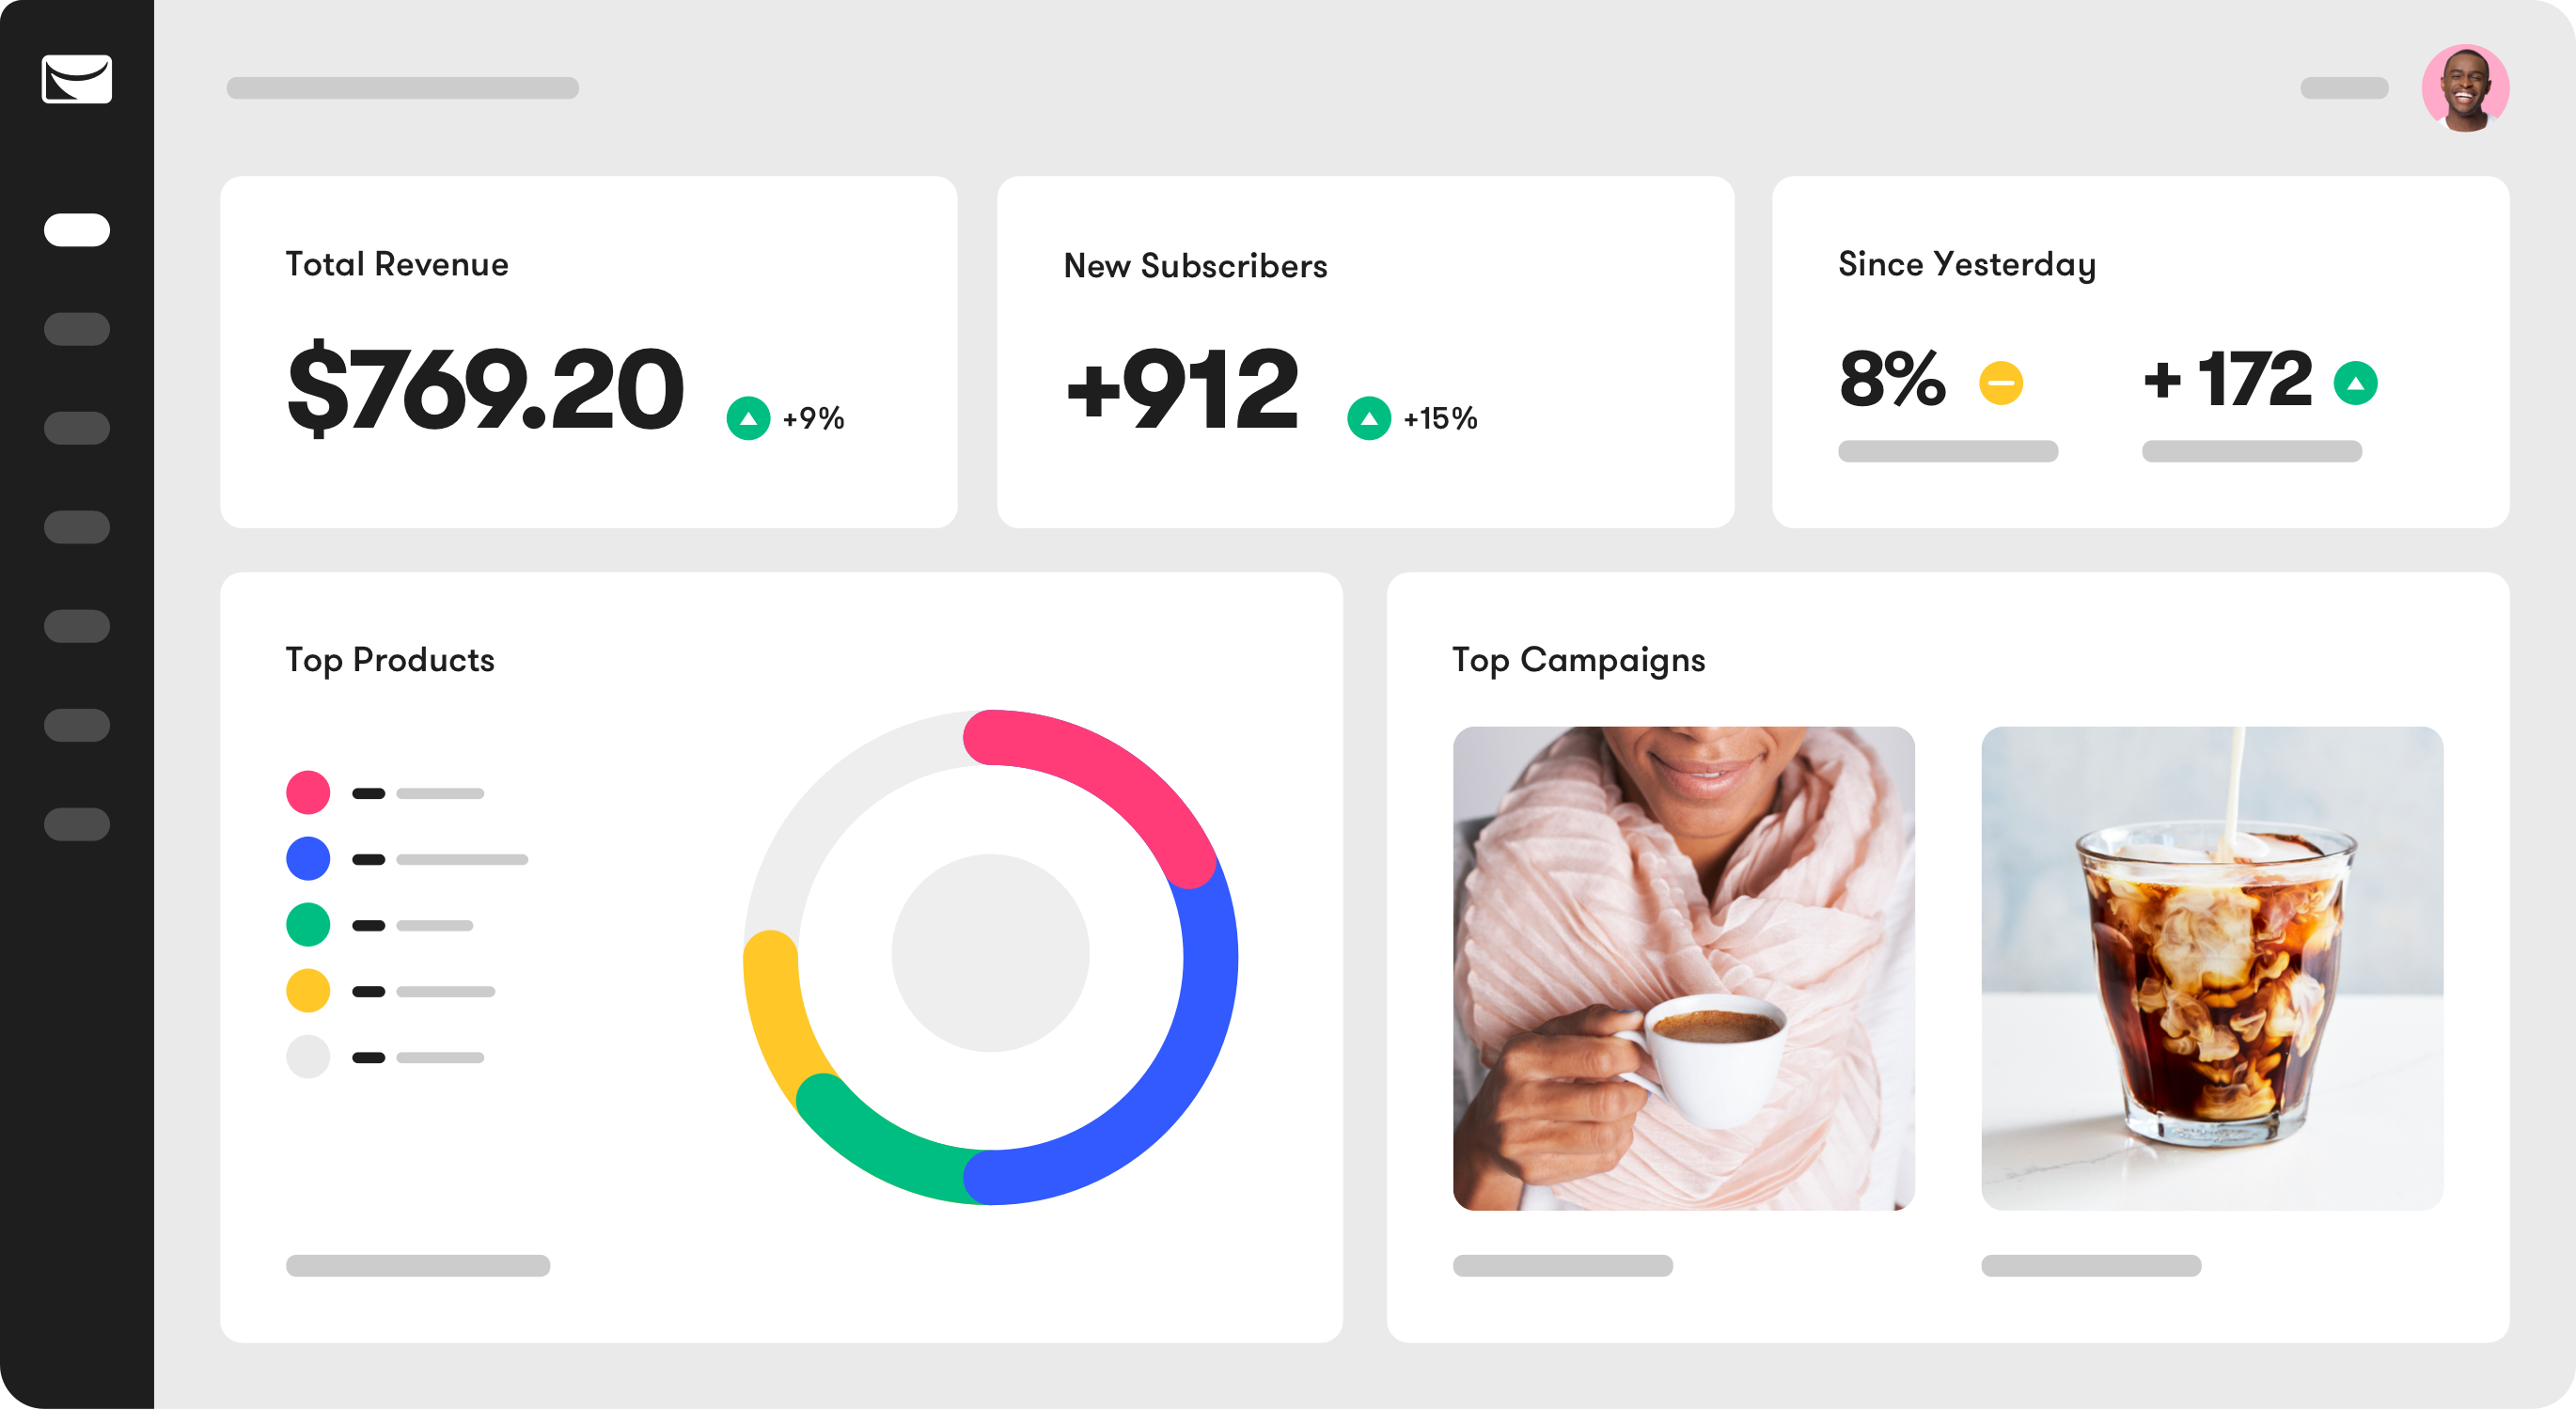The height and width of the screenshot is (1410, 2576).
Task: Select the second sidebar menu item
Action: [x=77, y=329]
